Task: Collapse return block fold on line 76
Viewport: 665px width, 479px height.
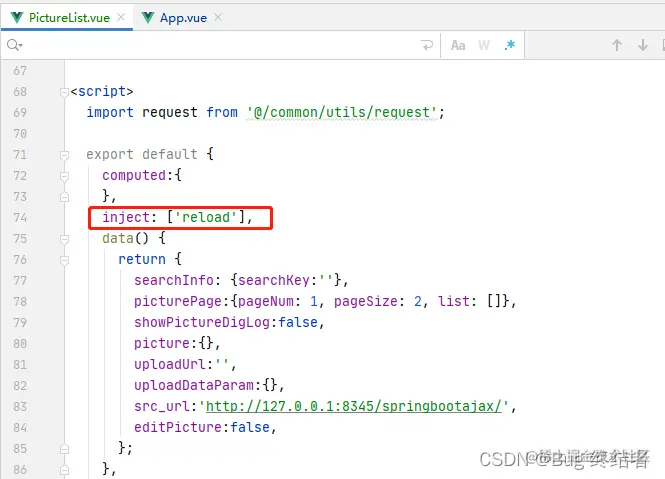Action: point(64,260)
